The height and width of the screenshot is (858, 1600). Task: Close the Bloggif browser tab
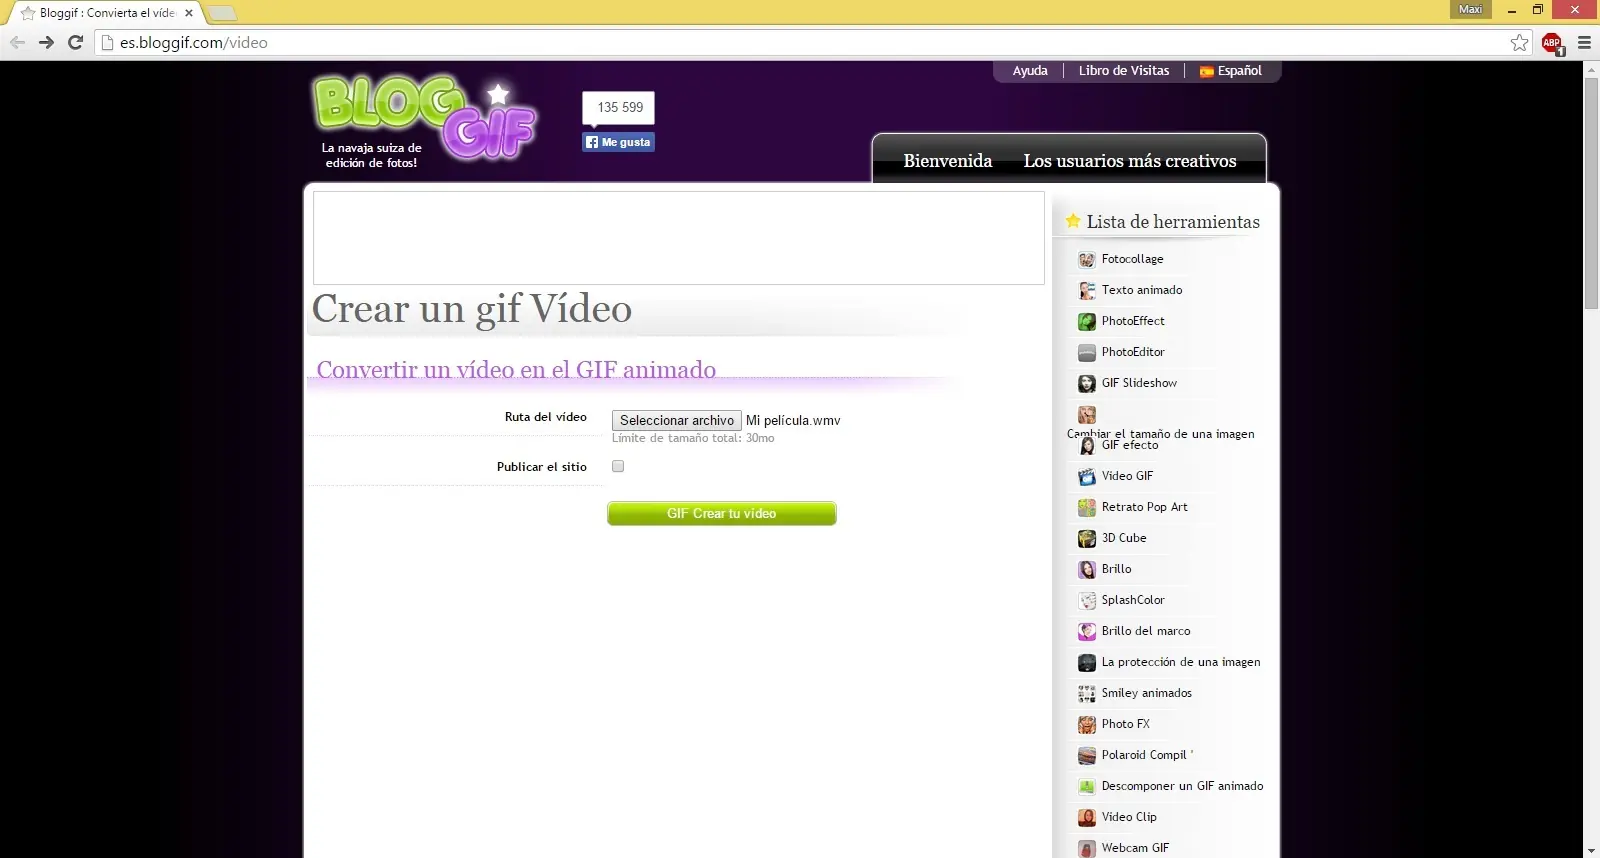click(189, 13)
